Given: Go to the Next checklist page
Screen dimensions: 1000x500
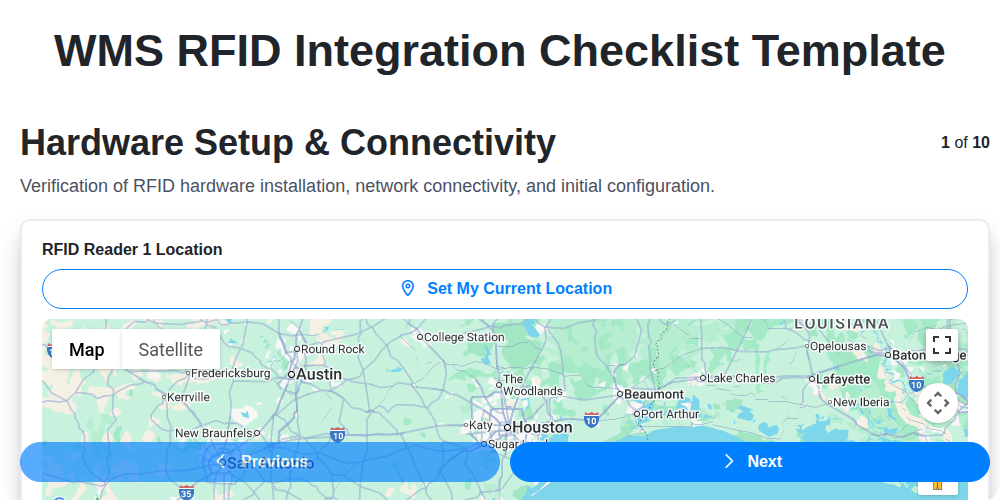Looking at the screenshot, I should (749, 462).
